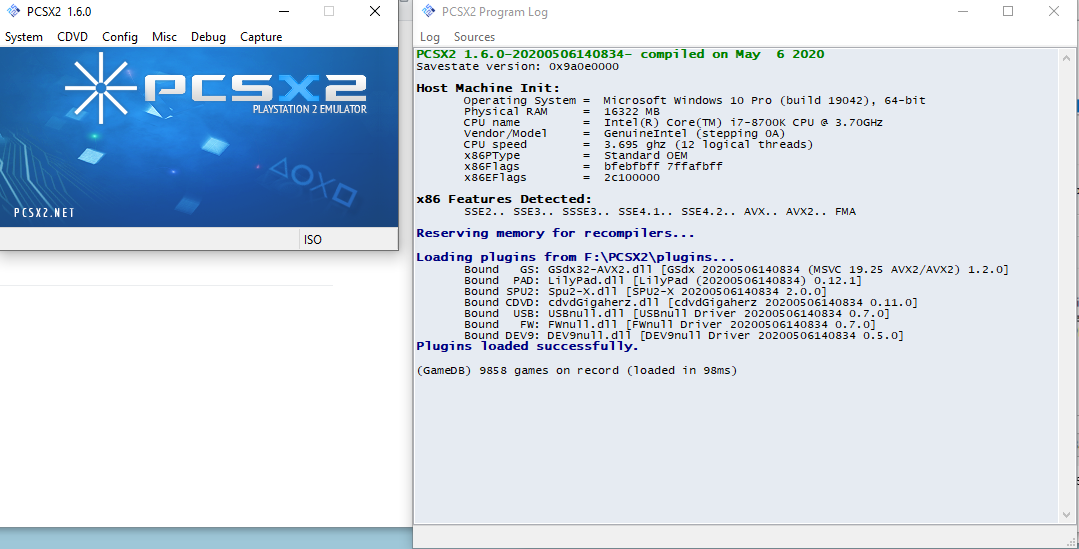Viewport: 1079px width, 549px height.
Task: Click the PCSX2 version compiled header line
Action: point(620,54)
